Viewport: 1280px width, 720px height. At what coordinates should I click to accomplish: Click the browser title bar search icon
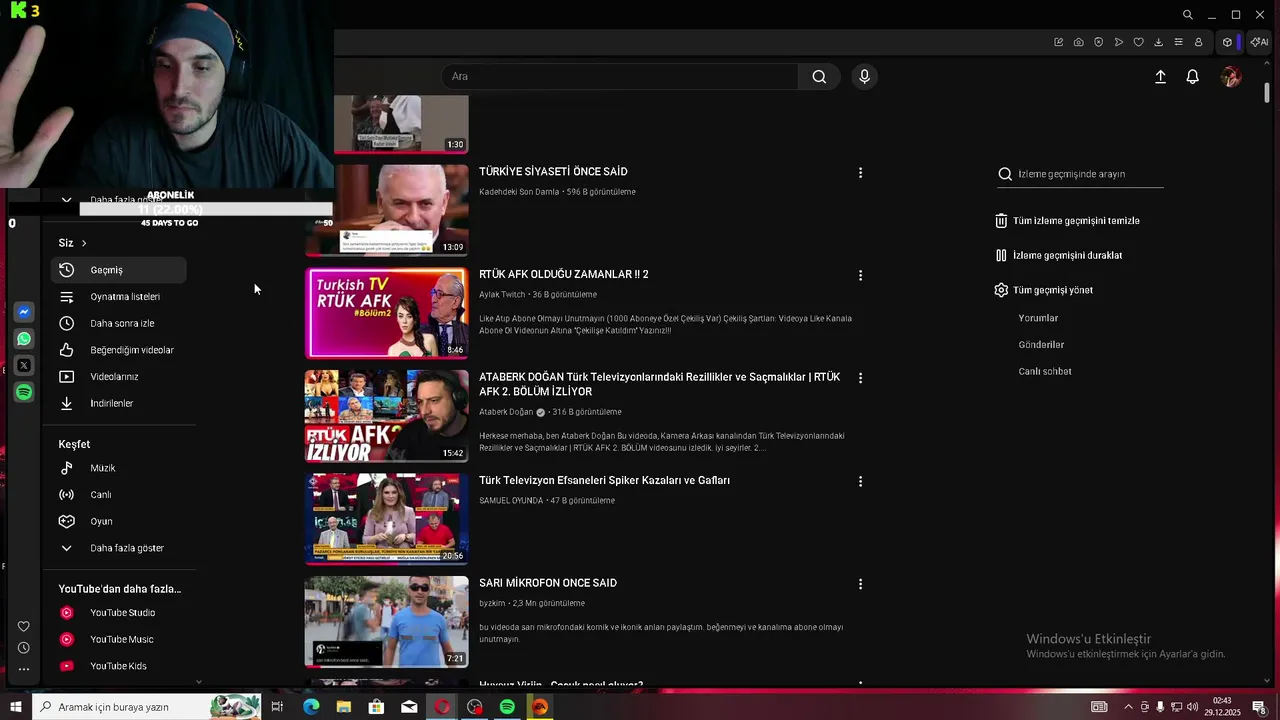1187,15
